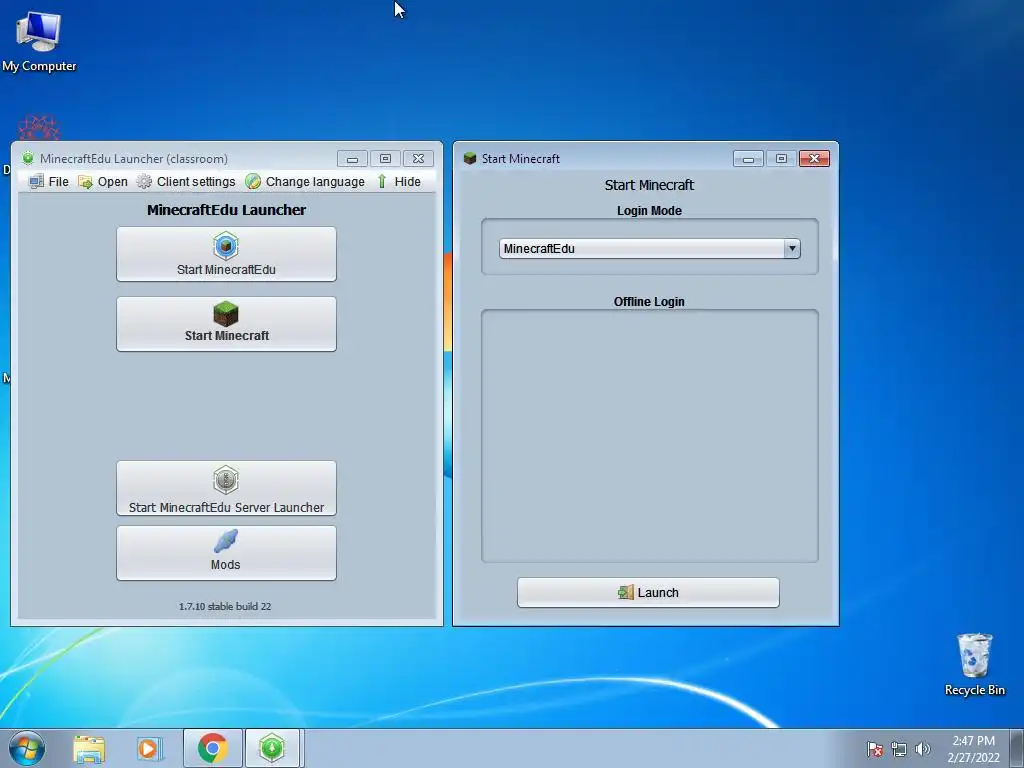Open Windows Explorer from taskbar
The width and height of the screenshot is (1024, 768).
(x=89, y=748)
